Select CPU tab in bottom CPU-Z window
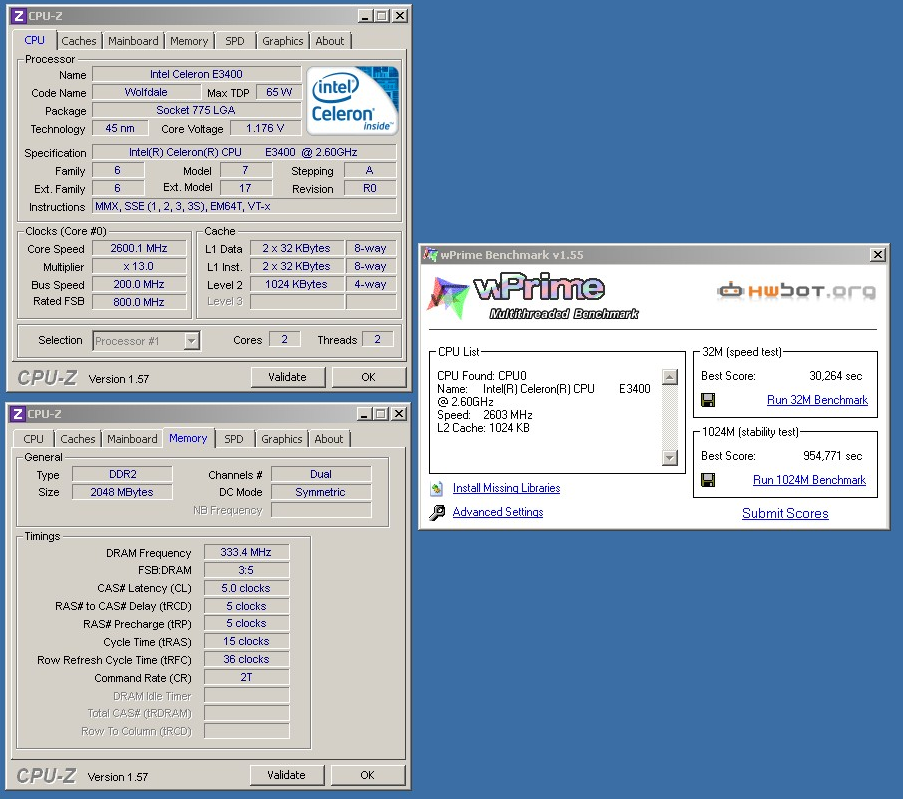The height and width of the screenshot is (799, 903). [33, 439]
